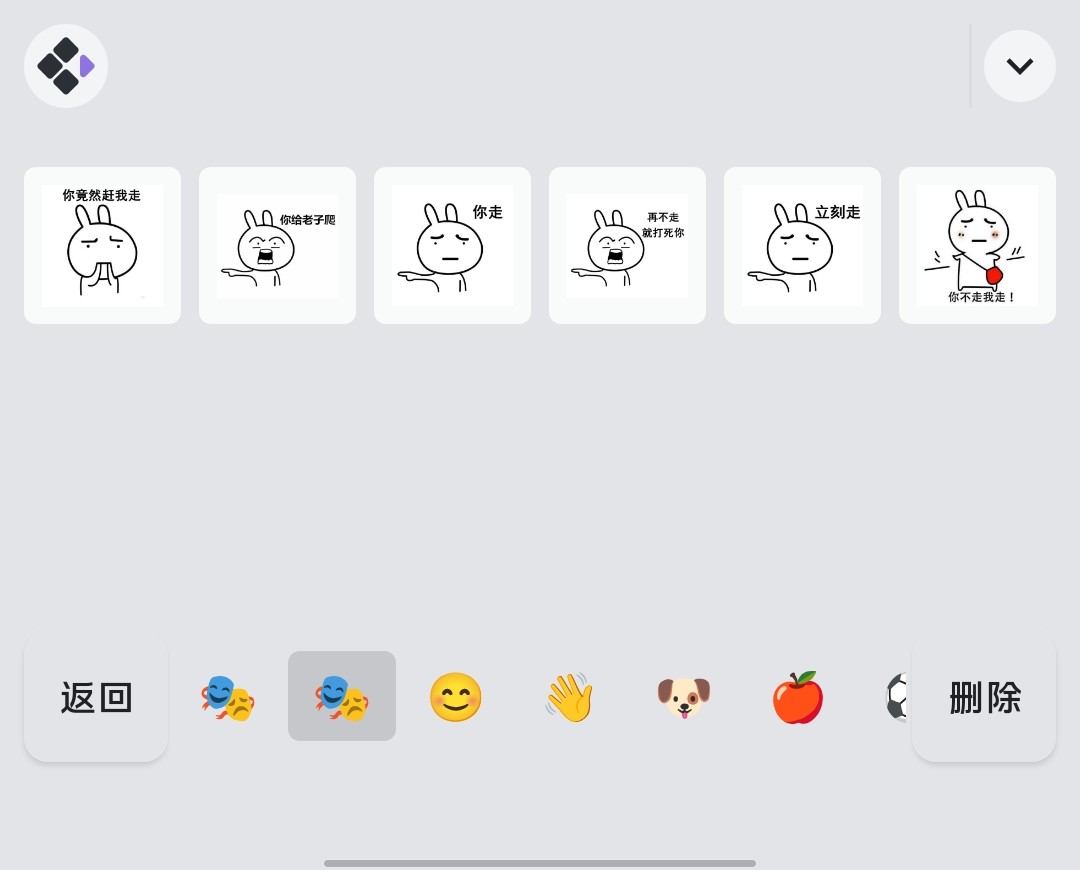Screen dimensions: 1080x870
Task: Choose the '你走' rabbit sticker
Action: pos(453,245)
